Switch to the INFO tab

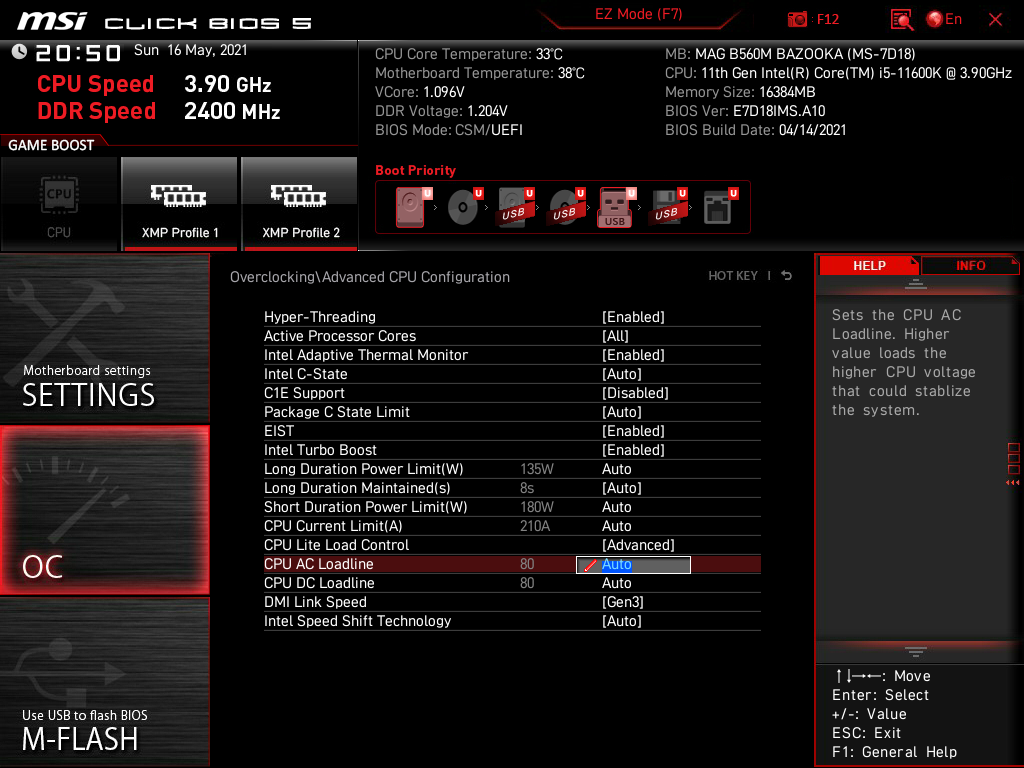970,265
